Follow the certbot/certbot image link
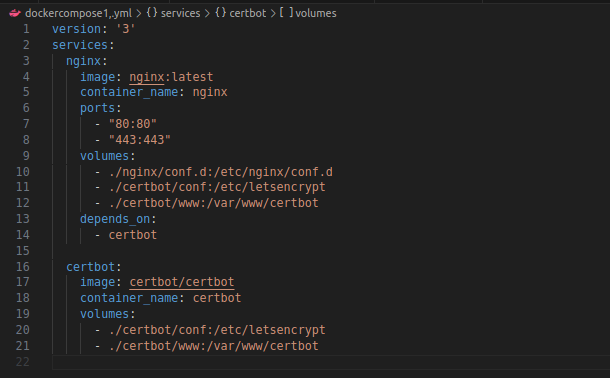610x378 pixels. [182, 282]
